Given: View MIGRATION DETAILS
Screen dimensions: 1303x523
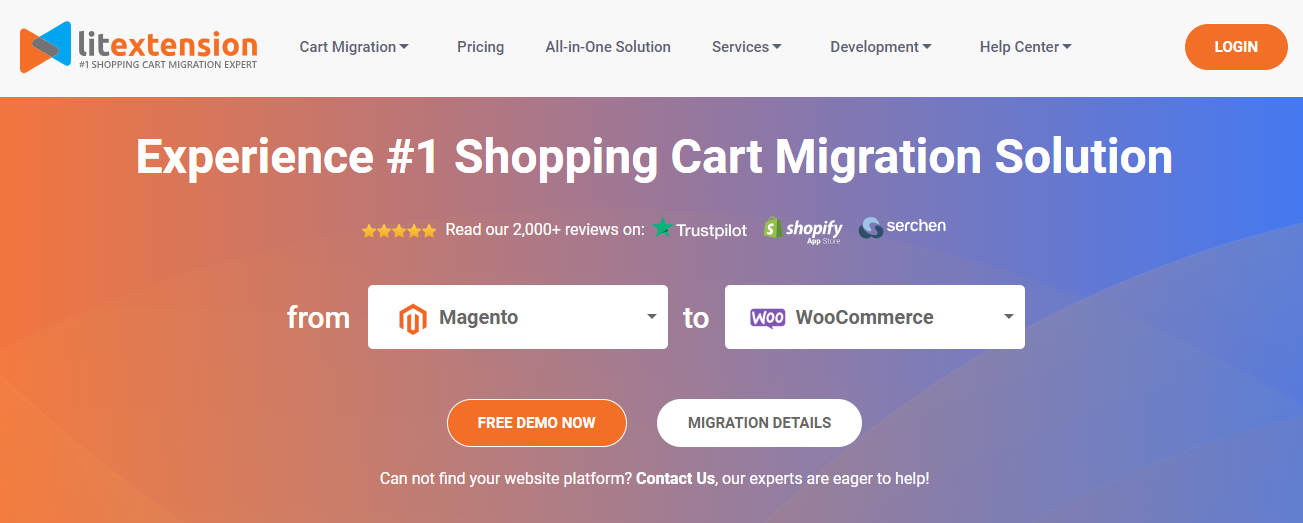Looking at the screenshot, I should click(x=759, y=423).
